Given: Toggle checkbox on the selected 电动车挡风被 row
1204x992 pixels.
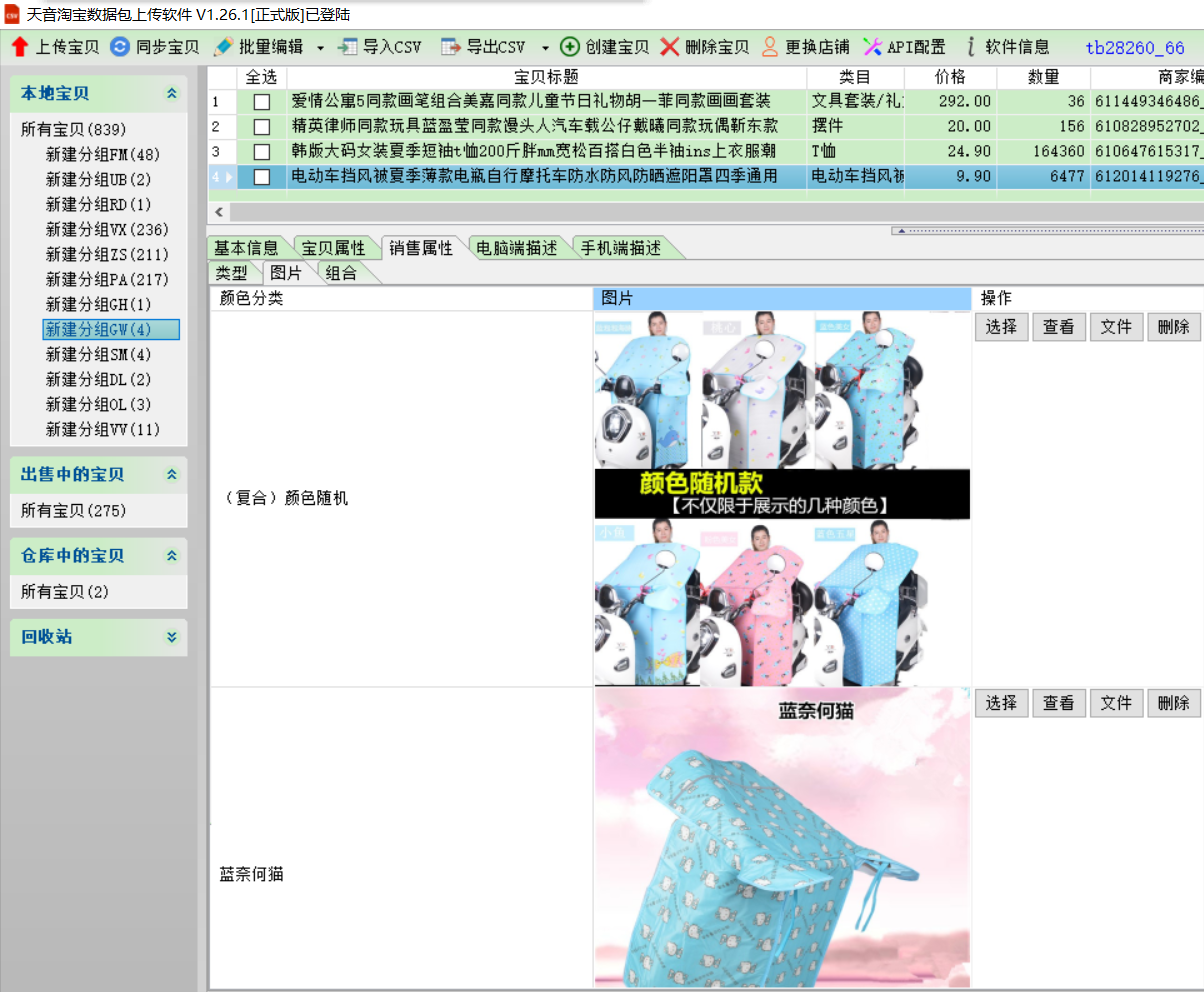Looking at the screenshot, I should 262,177.
